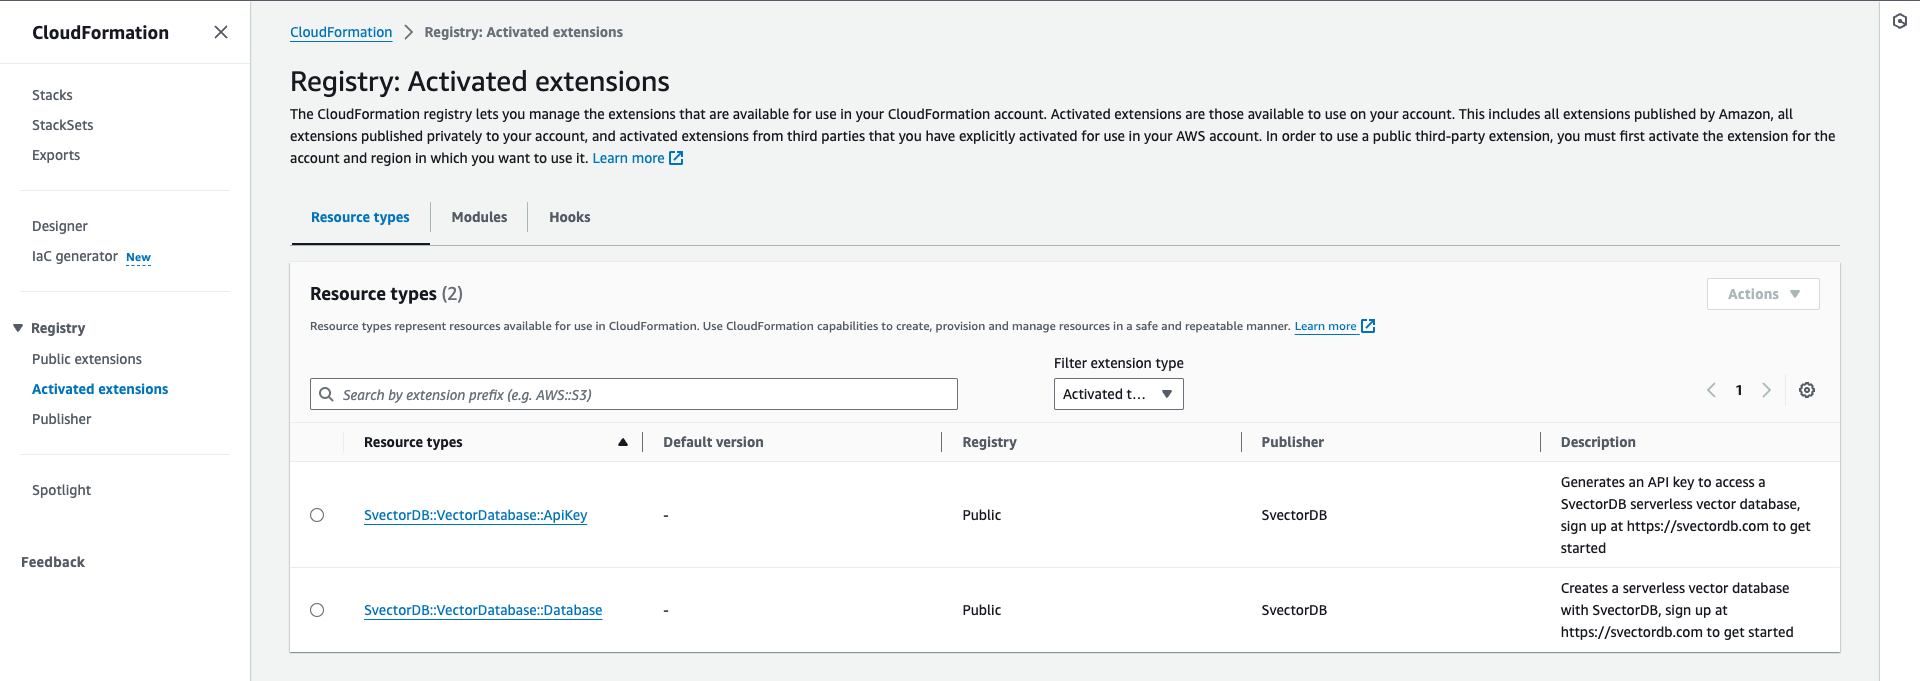
Task: Collapse the Registry navigation section
Action: point(18,328)
